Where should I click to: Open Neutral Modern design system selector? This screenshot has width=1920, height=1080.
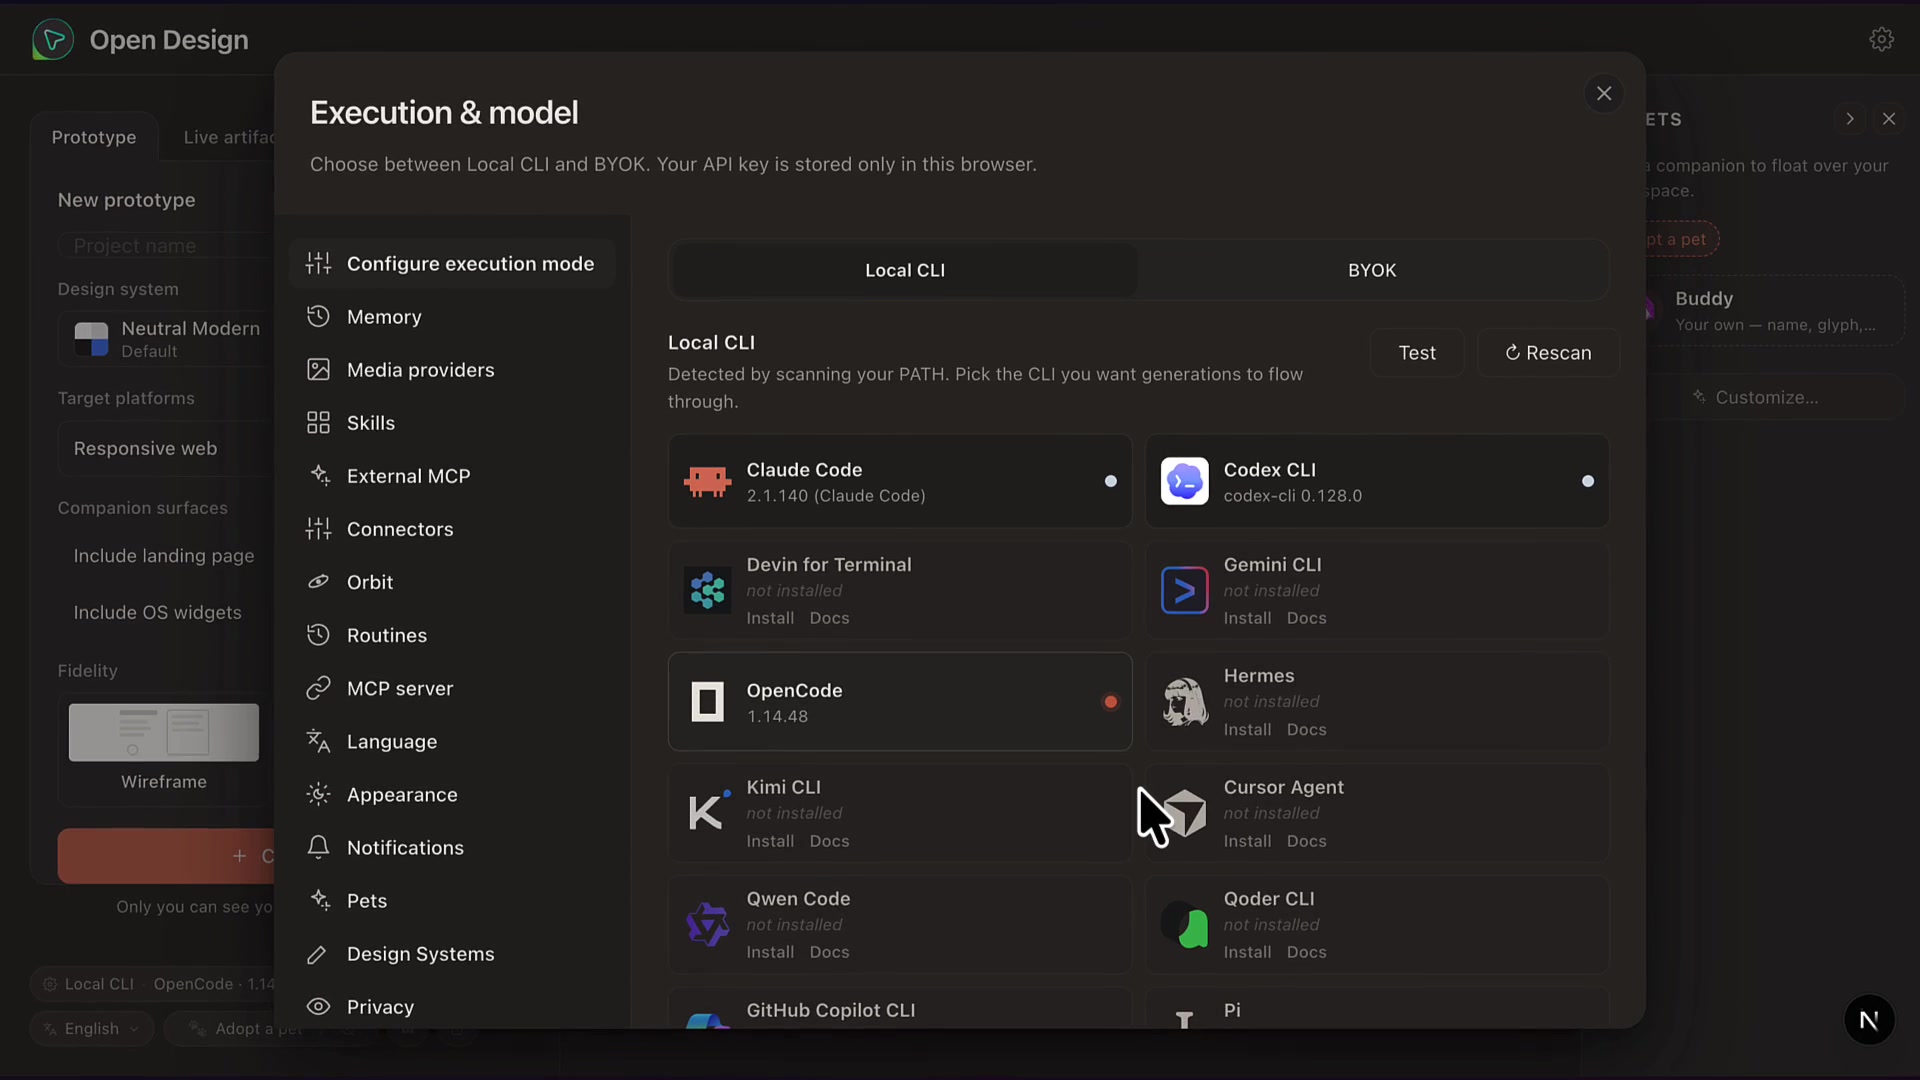pyautogui.click(x=166, y=339)
